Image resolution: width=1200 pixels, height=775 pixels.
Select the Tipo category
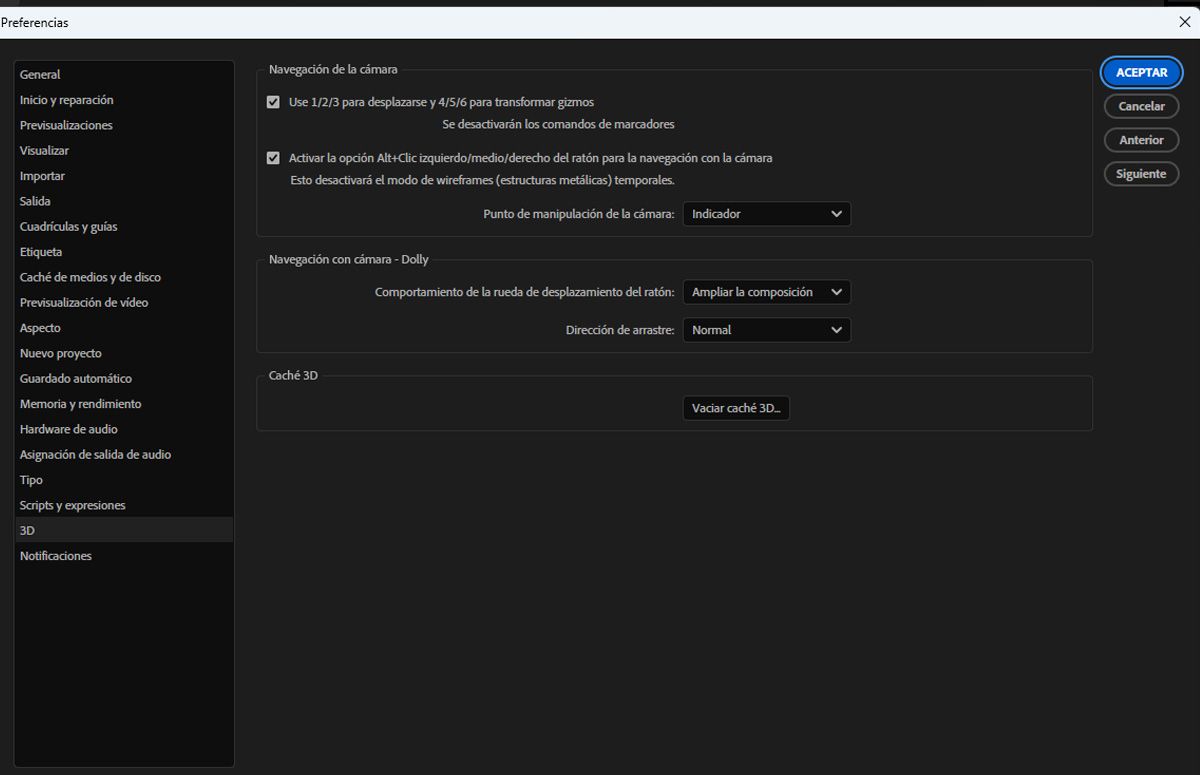coord(124,480)
